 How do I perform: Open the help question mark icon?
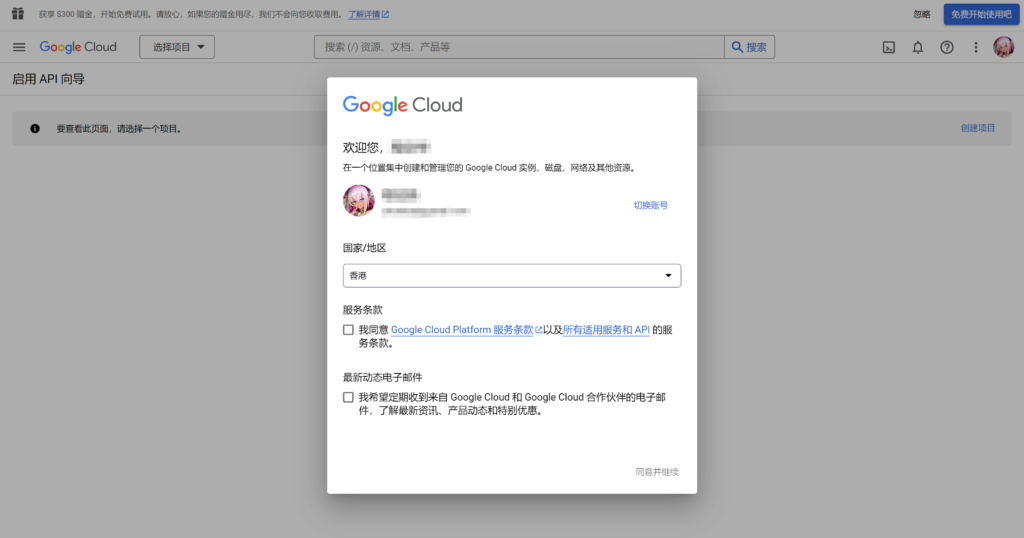click(946, 47)
